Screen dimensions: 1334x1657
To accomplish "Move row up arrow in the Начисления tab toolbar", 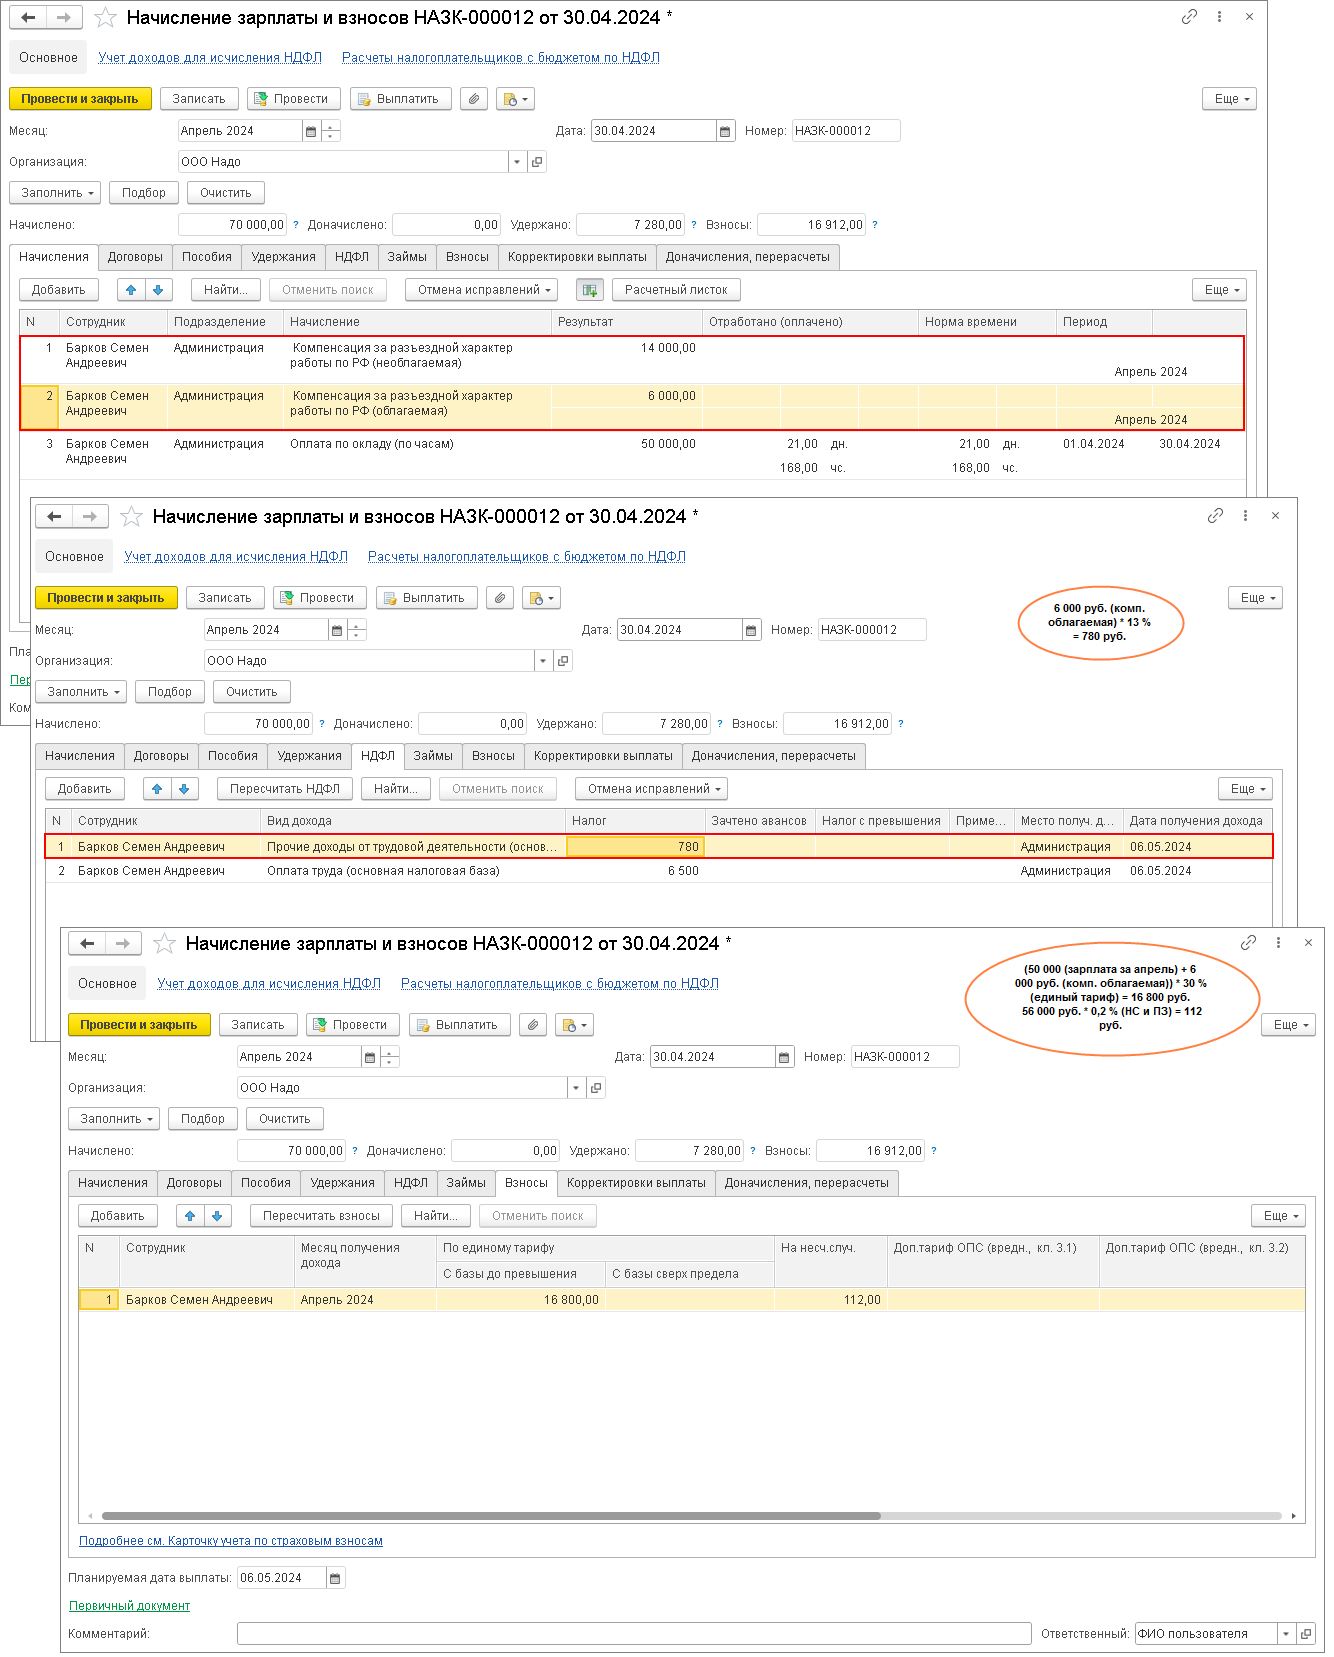I will (131, 290).
